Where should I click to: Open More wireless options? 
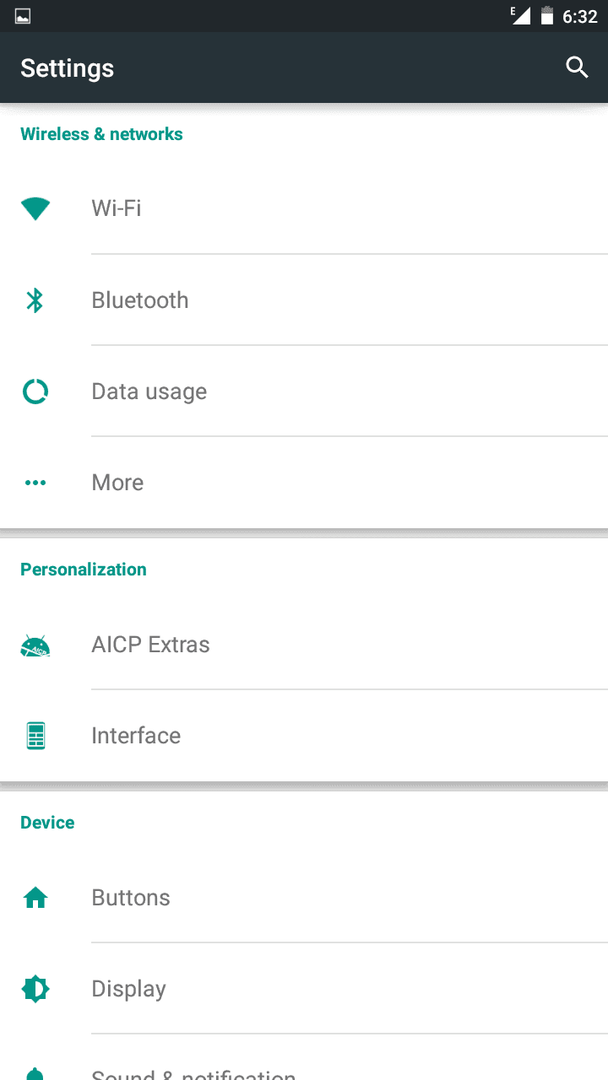[x=304, y=482]
